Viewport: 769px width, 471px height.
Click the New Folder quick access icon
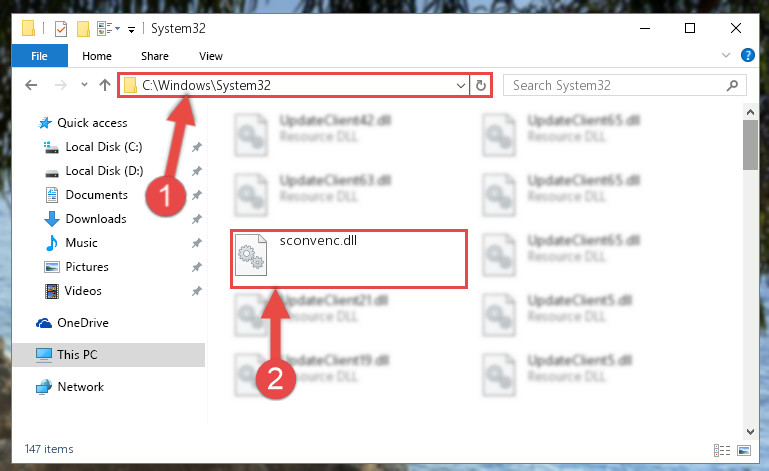click(83, 29)
